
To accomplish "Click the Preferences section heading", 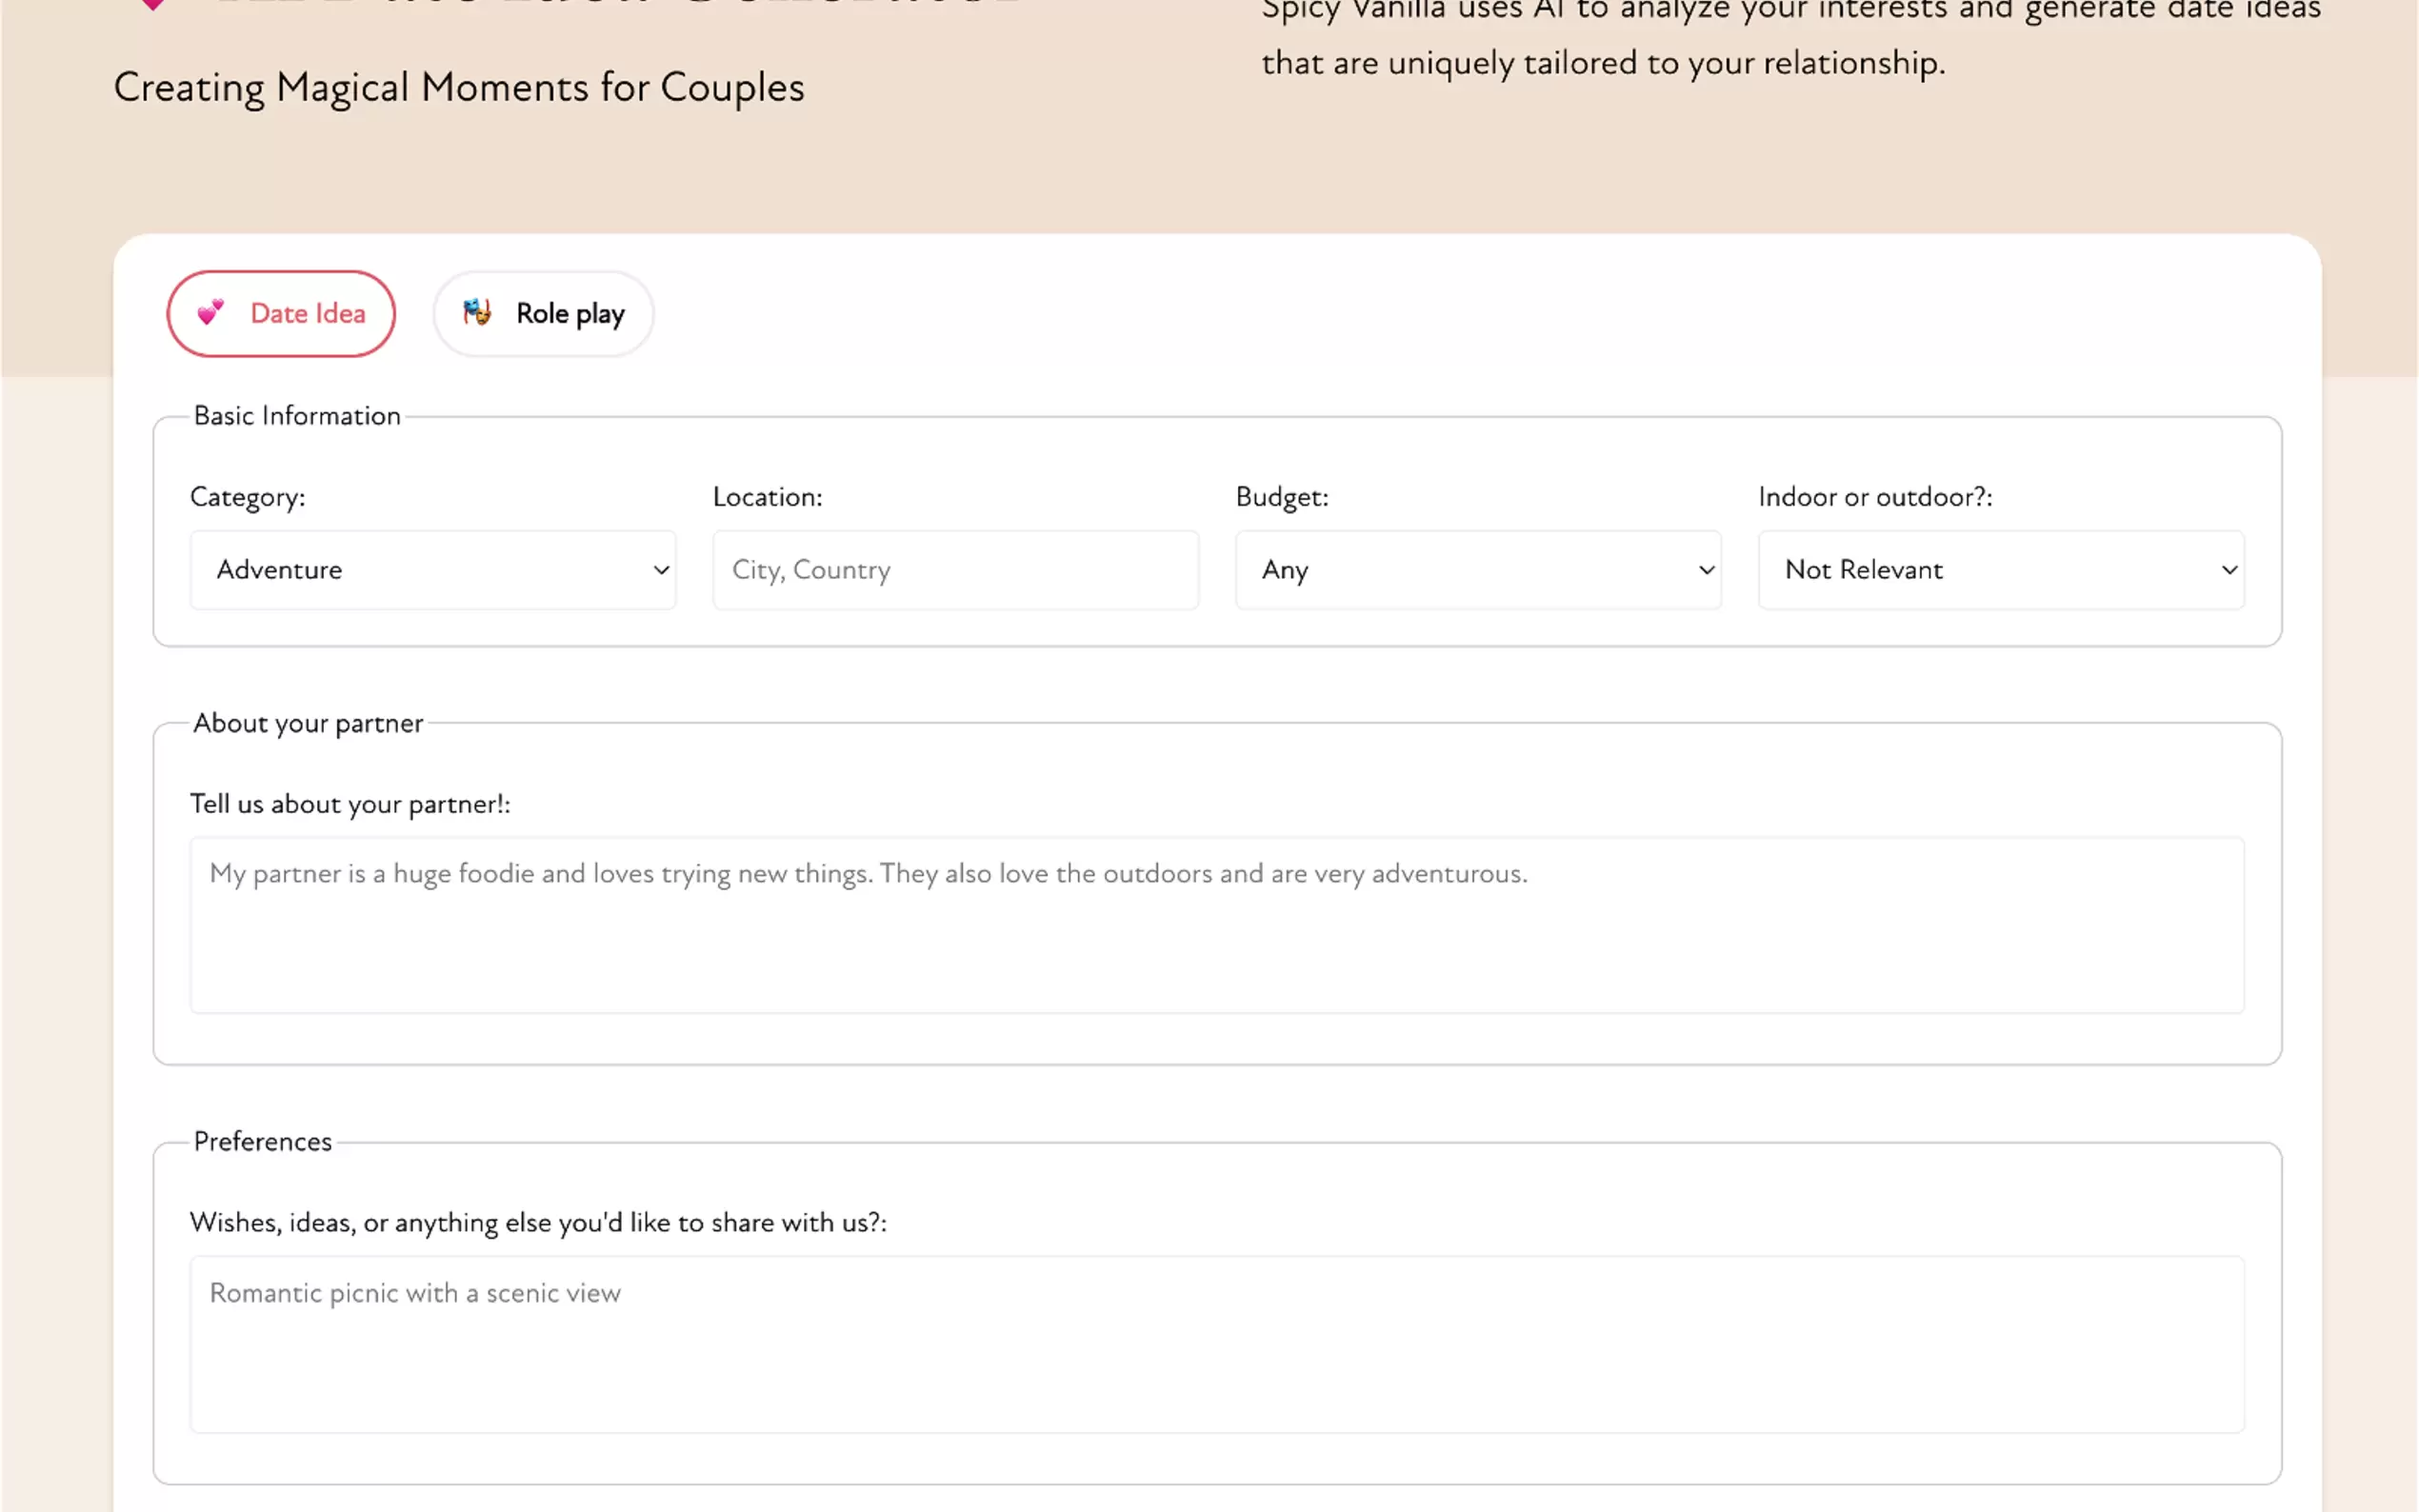I will coord(262,1142).
